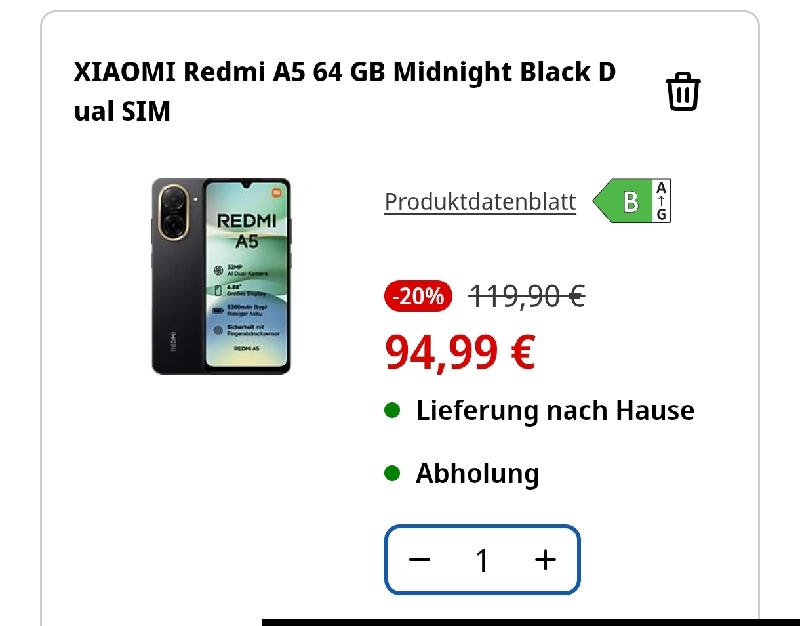This screenshot has width=800, height=626.
Task: Click the crossed-out 119,90 € price
Action: (527, 296)
